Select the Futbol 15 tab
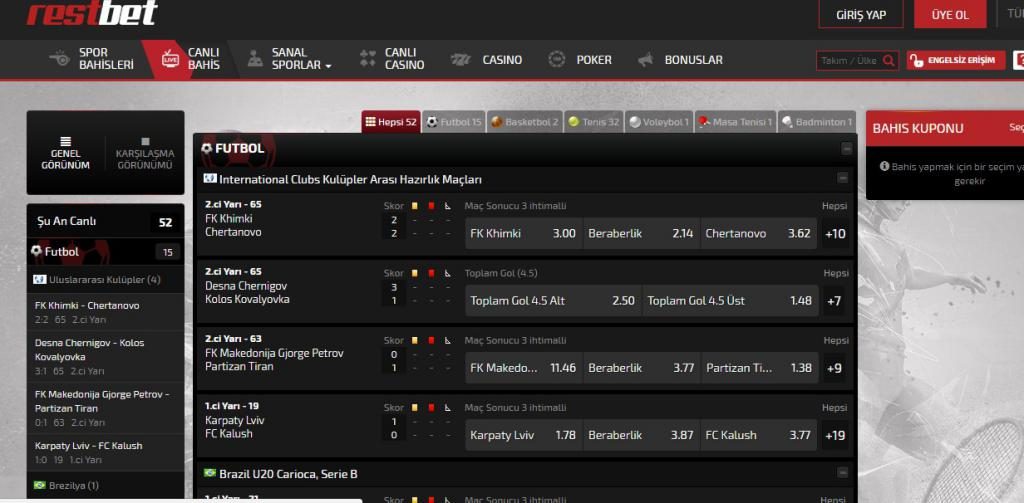 point(454,122)
